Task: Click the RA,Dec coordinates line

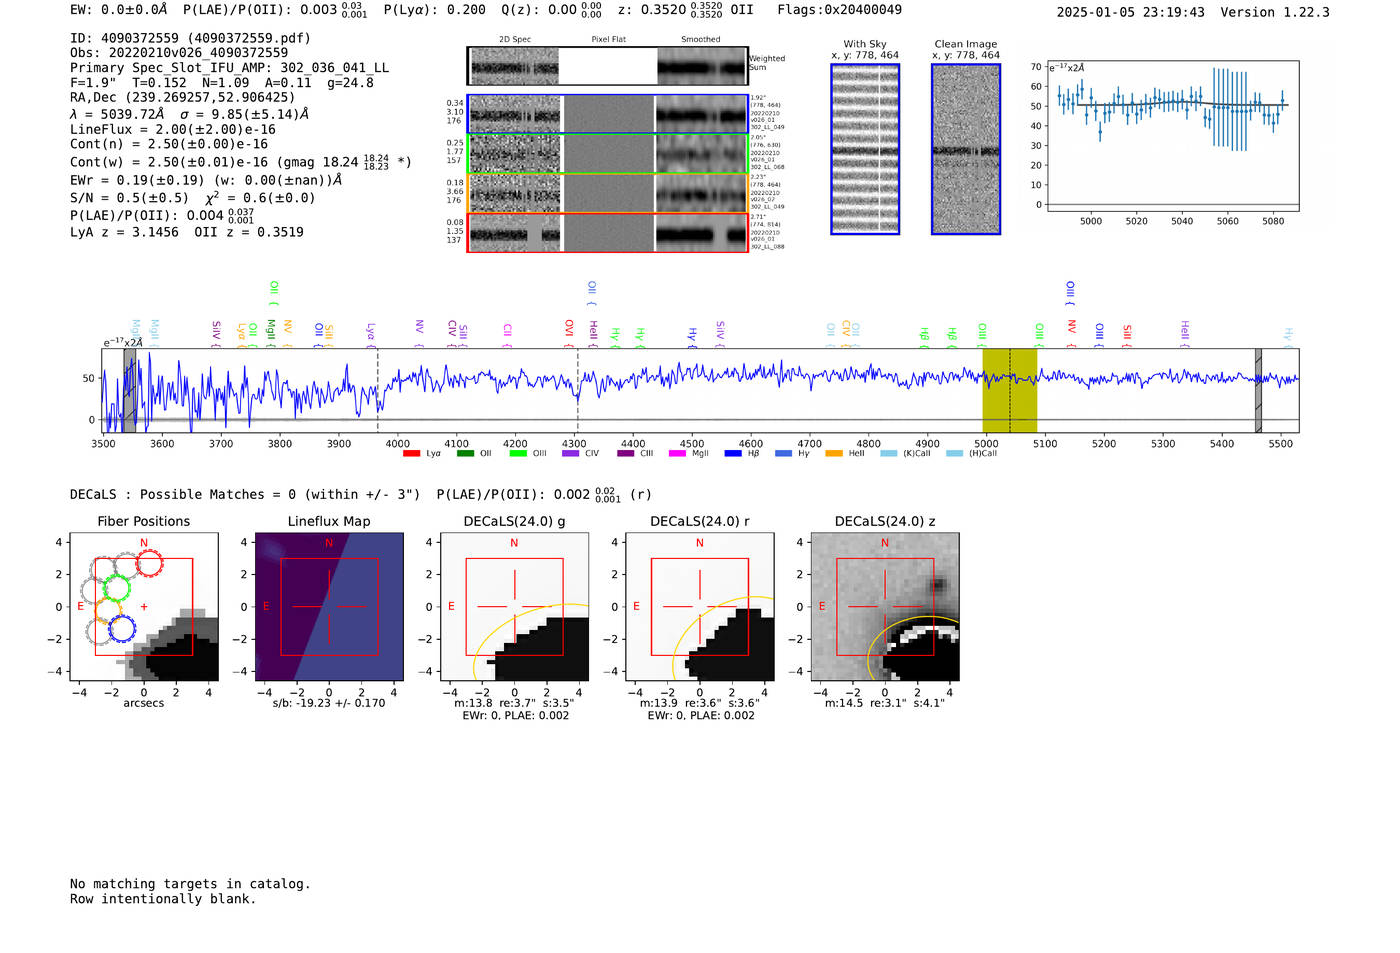Action: [183, 98]
